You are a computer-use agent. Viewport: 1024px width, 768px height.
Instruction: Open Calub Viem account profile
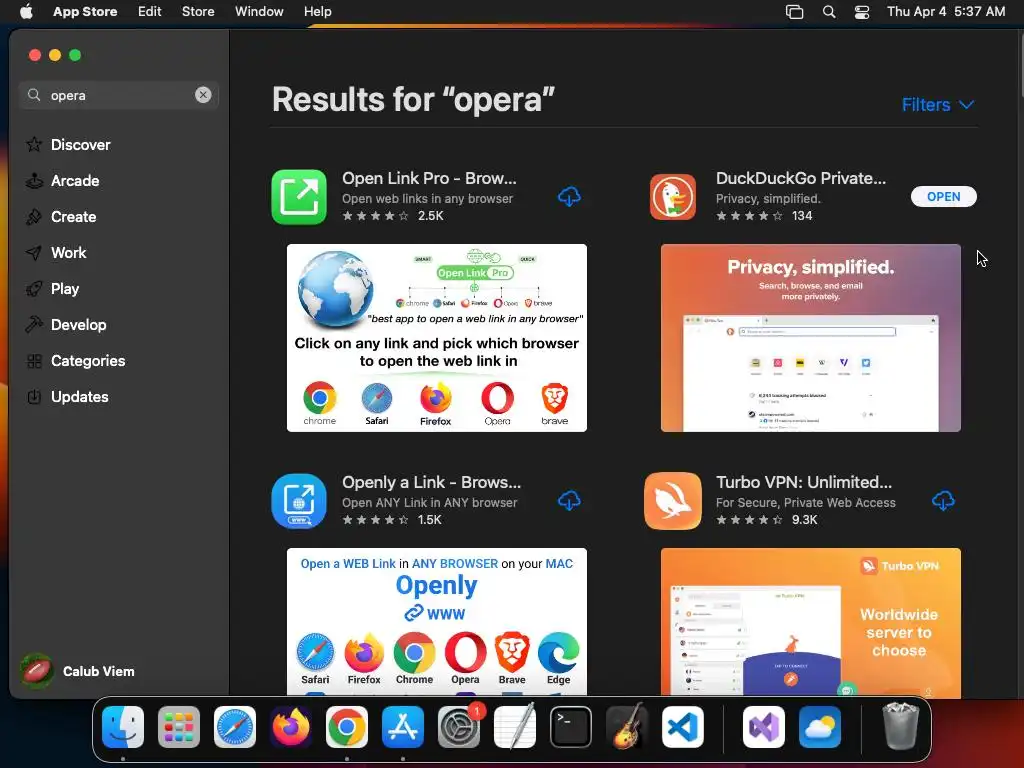(x=77, y=671)
